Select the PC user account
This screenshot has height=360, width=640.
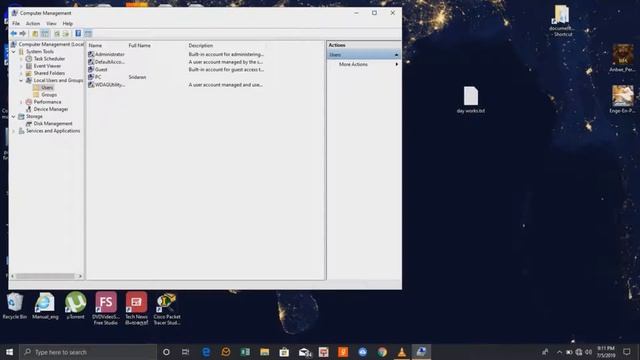click(x=98, y=77)
